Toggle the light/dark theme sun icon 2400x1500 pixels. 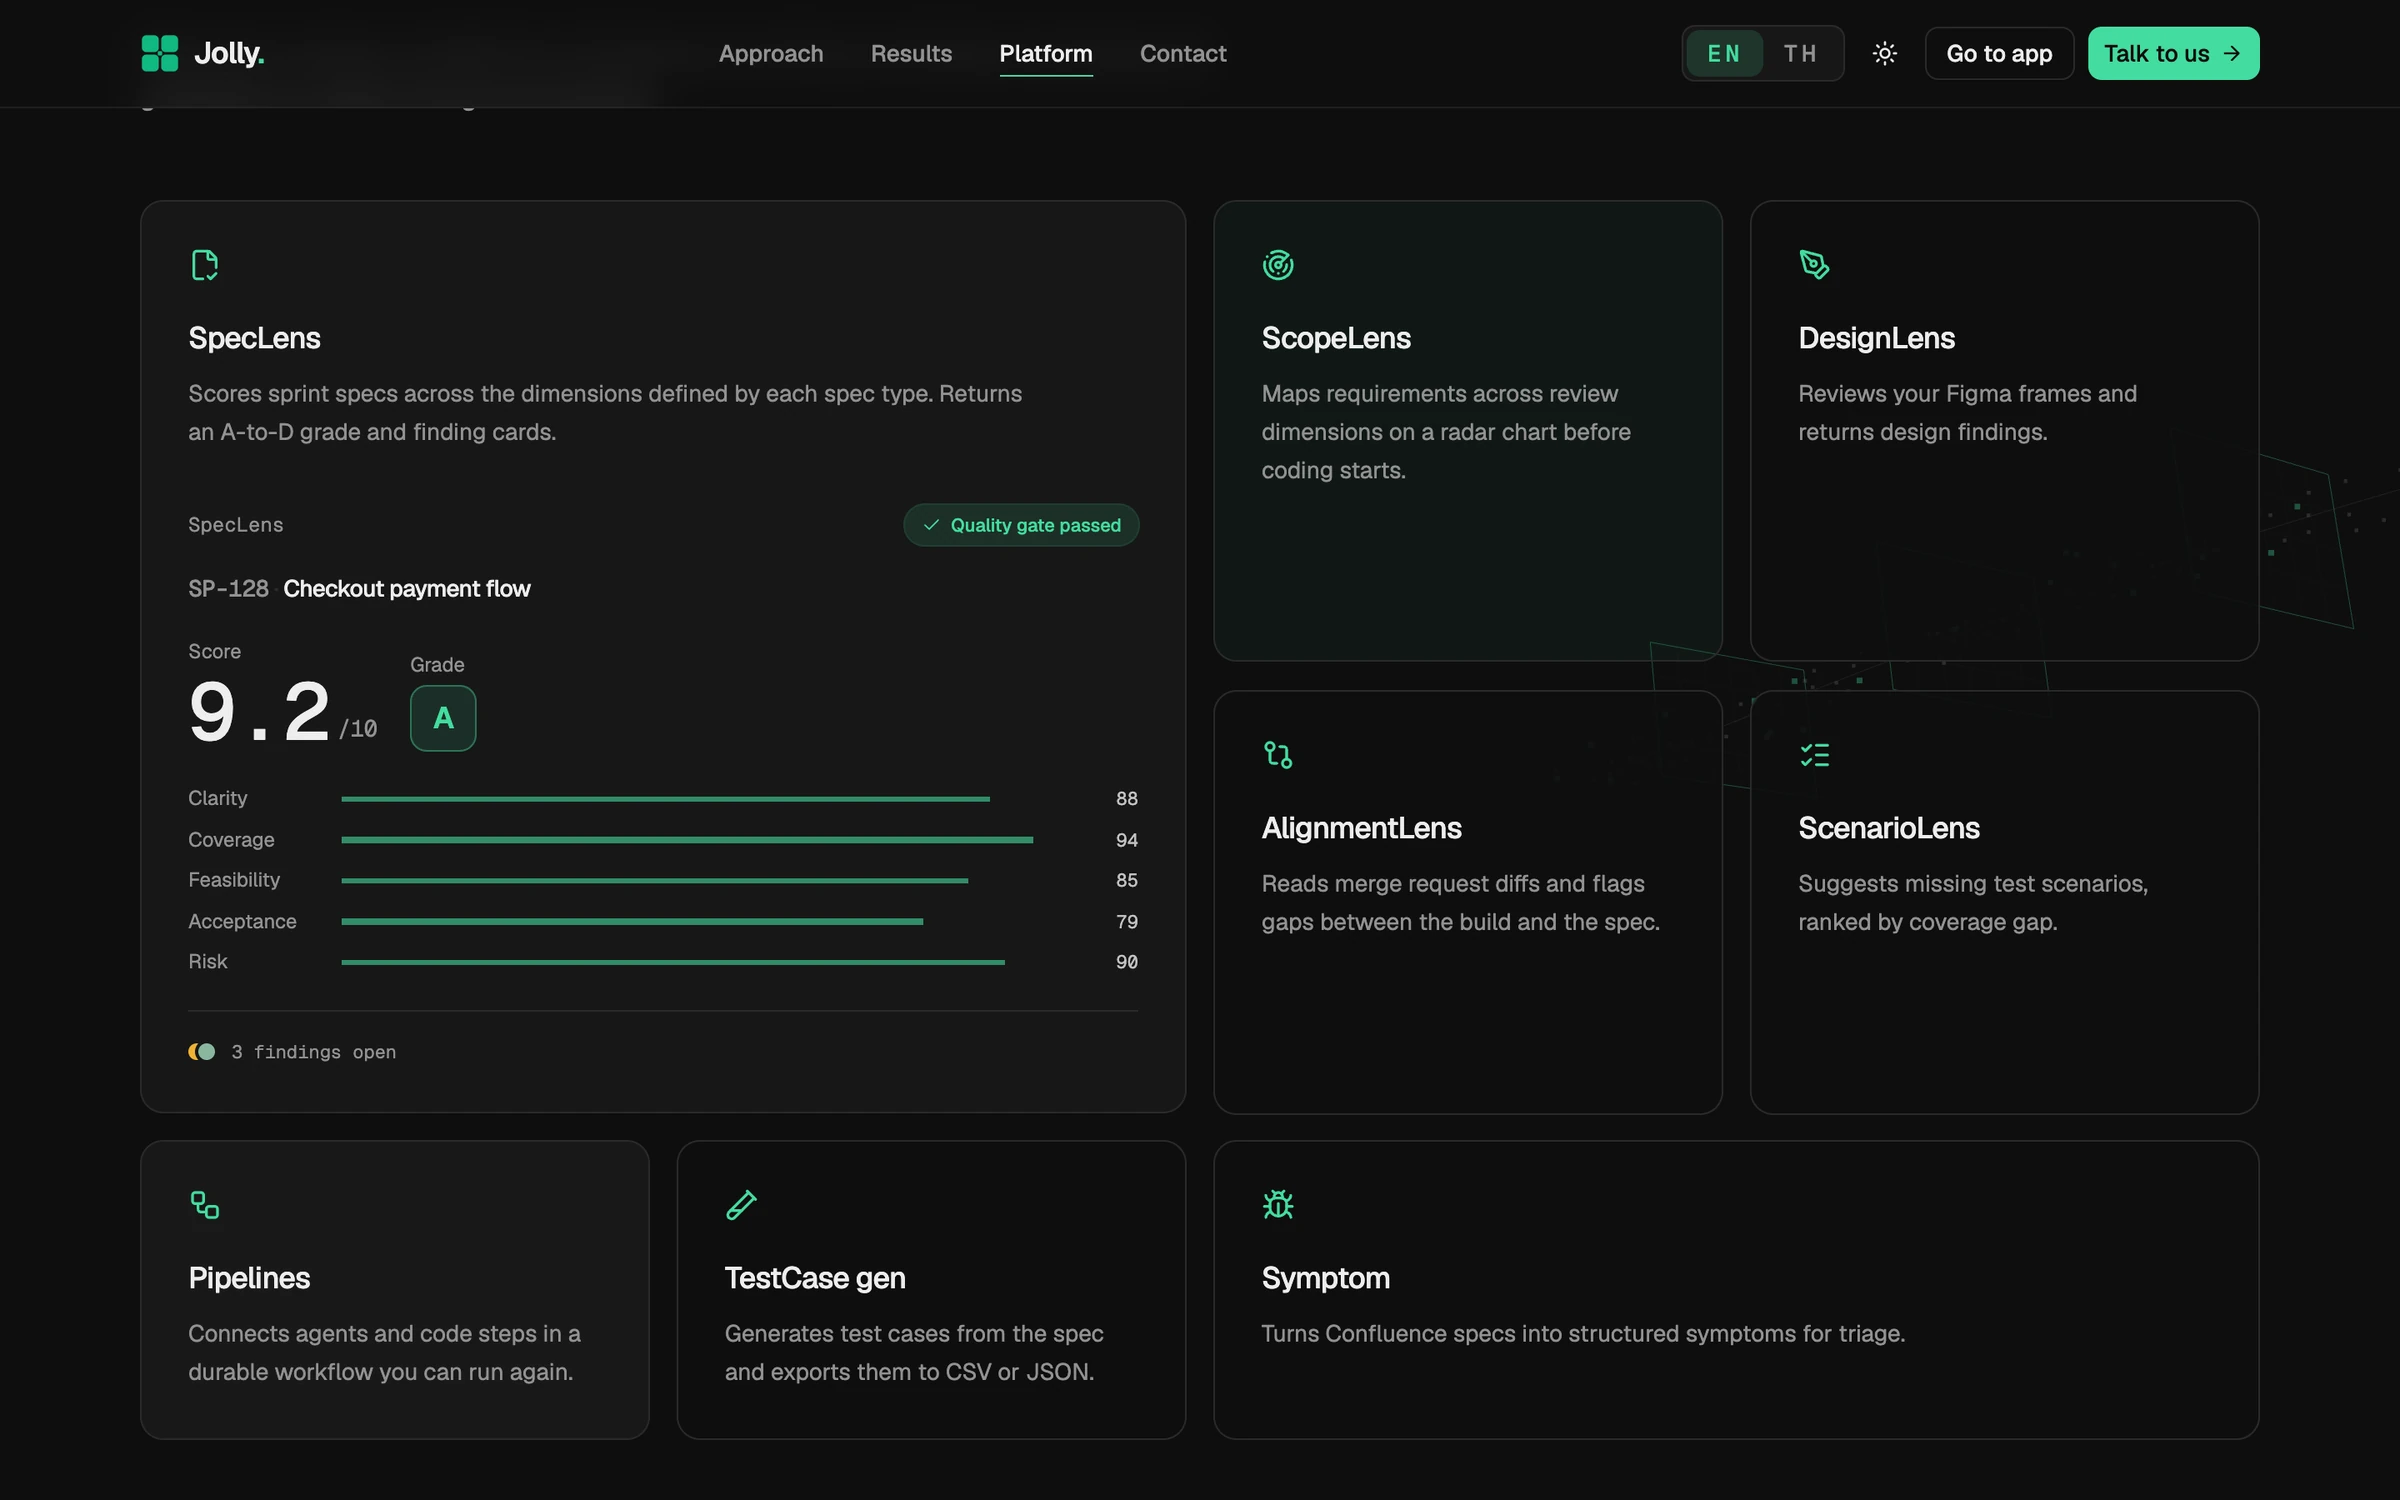1884,53
